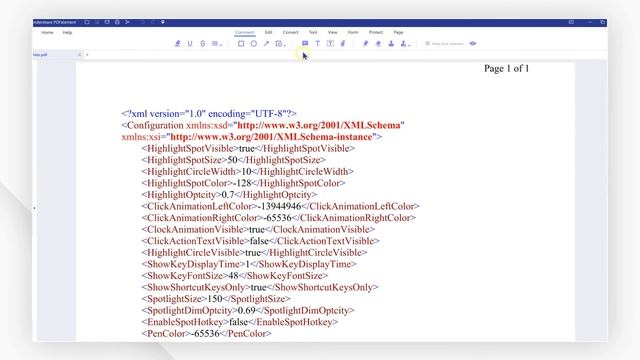Image resolution: width=640 pixels, height=360 pixels.
Task: Pick the Oval shape tool
Action: (253, 43)
